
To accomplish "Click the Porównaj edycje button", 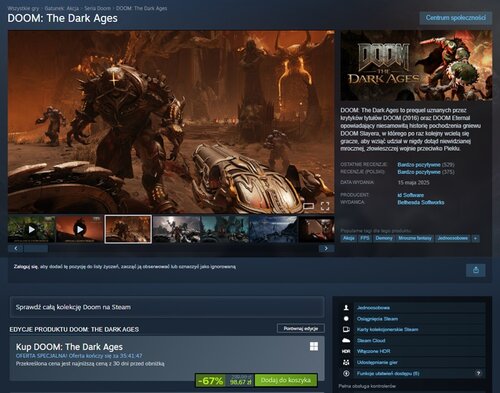I will (301, 328).
